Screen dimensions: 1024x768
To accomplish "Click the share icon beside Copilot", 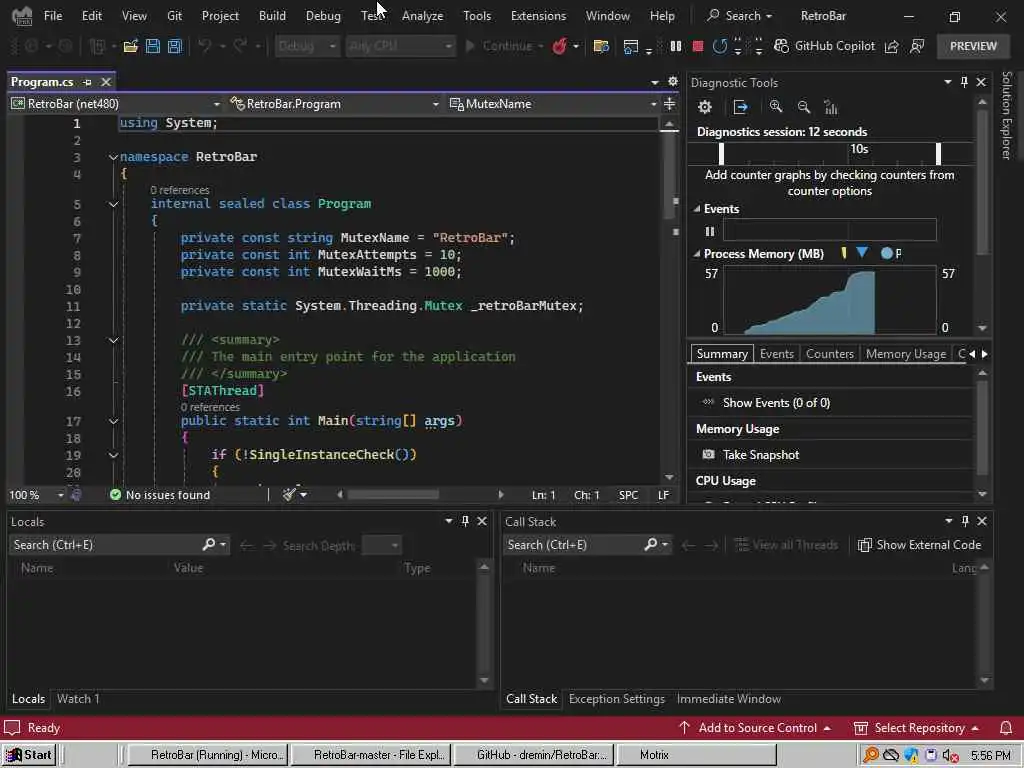I will [891, 46].
